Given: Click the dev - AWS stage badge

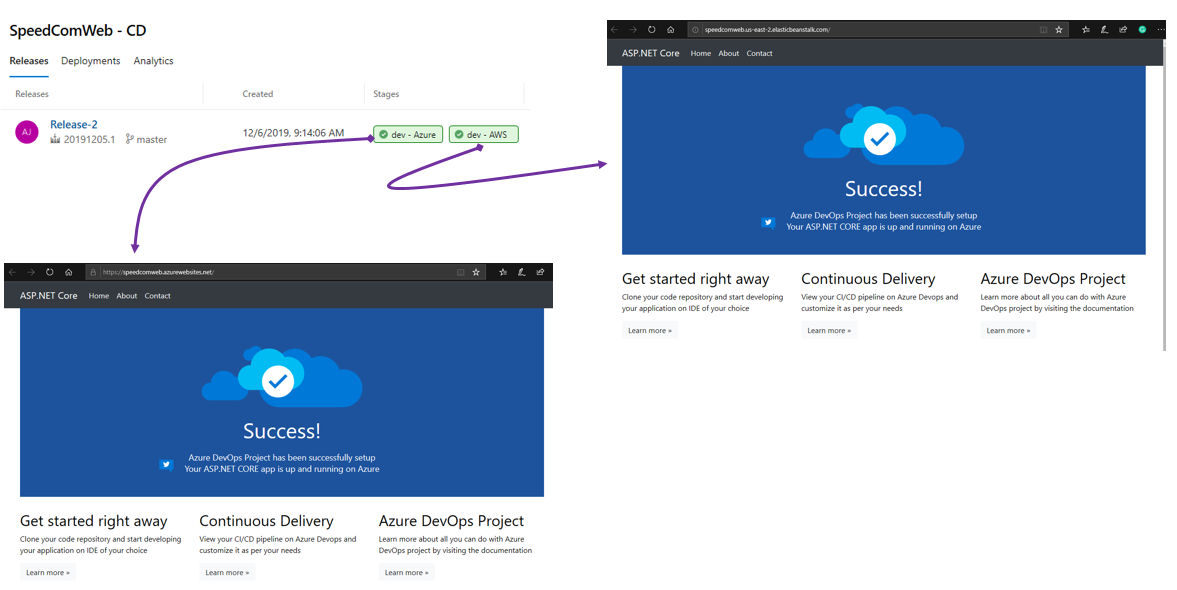Looking at the screenshot, I should pyautogui.click(x=483, y=134).
